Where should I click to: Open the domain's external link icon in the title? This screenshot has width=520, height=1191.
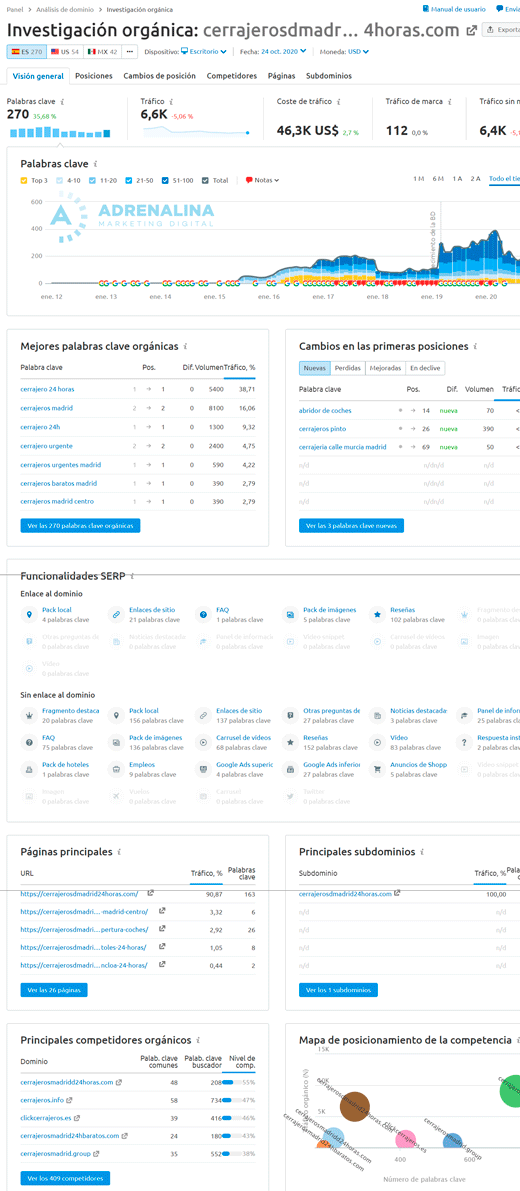click(x=471, y=30)
